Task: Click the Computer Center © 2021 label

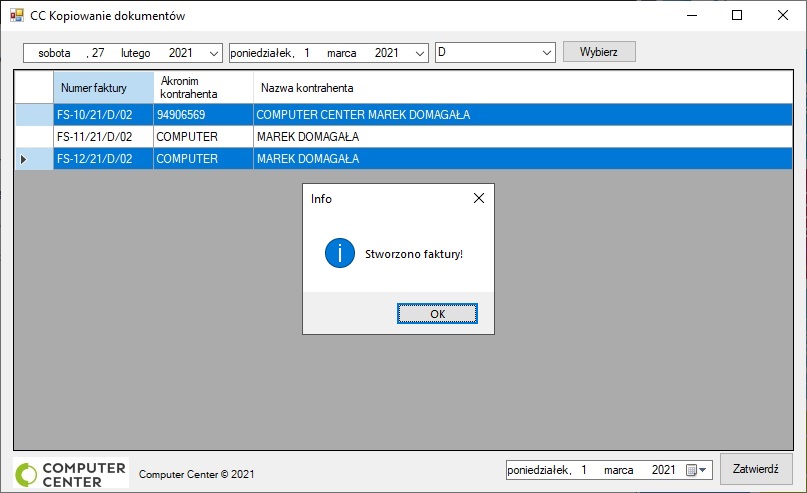Action: (x=197, y=474)
